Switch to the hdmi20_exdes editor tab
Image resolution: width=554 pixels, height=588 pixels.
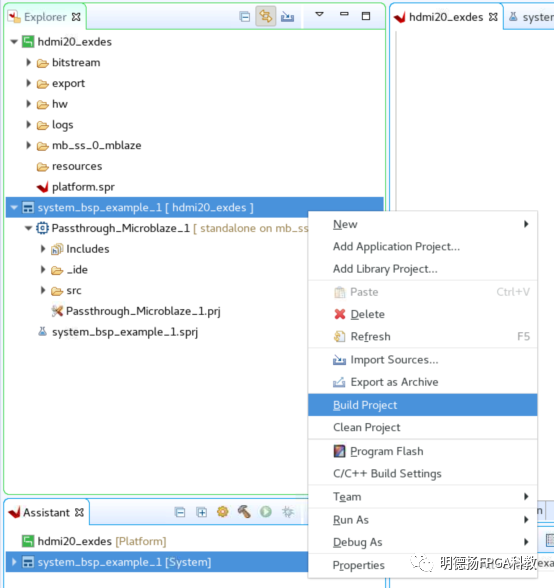pos(446,17)
